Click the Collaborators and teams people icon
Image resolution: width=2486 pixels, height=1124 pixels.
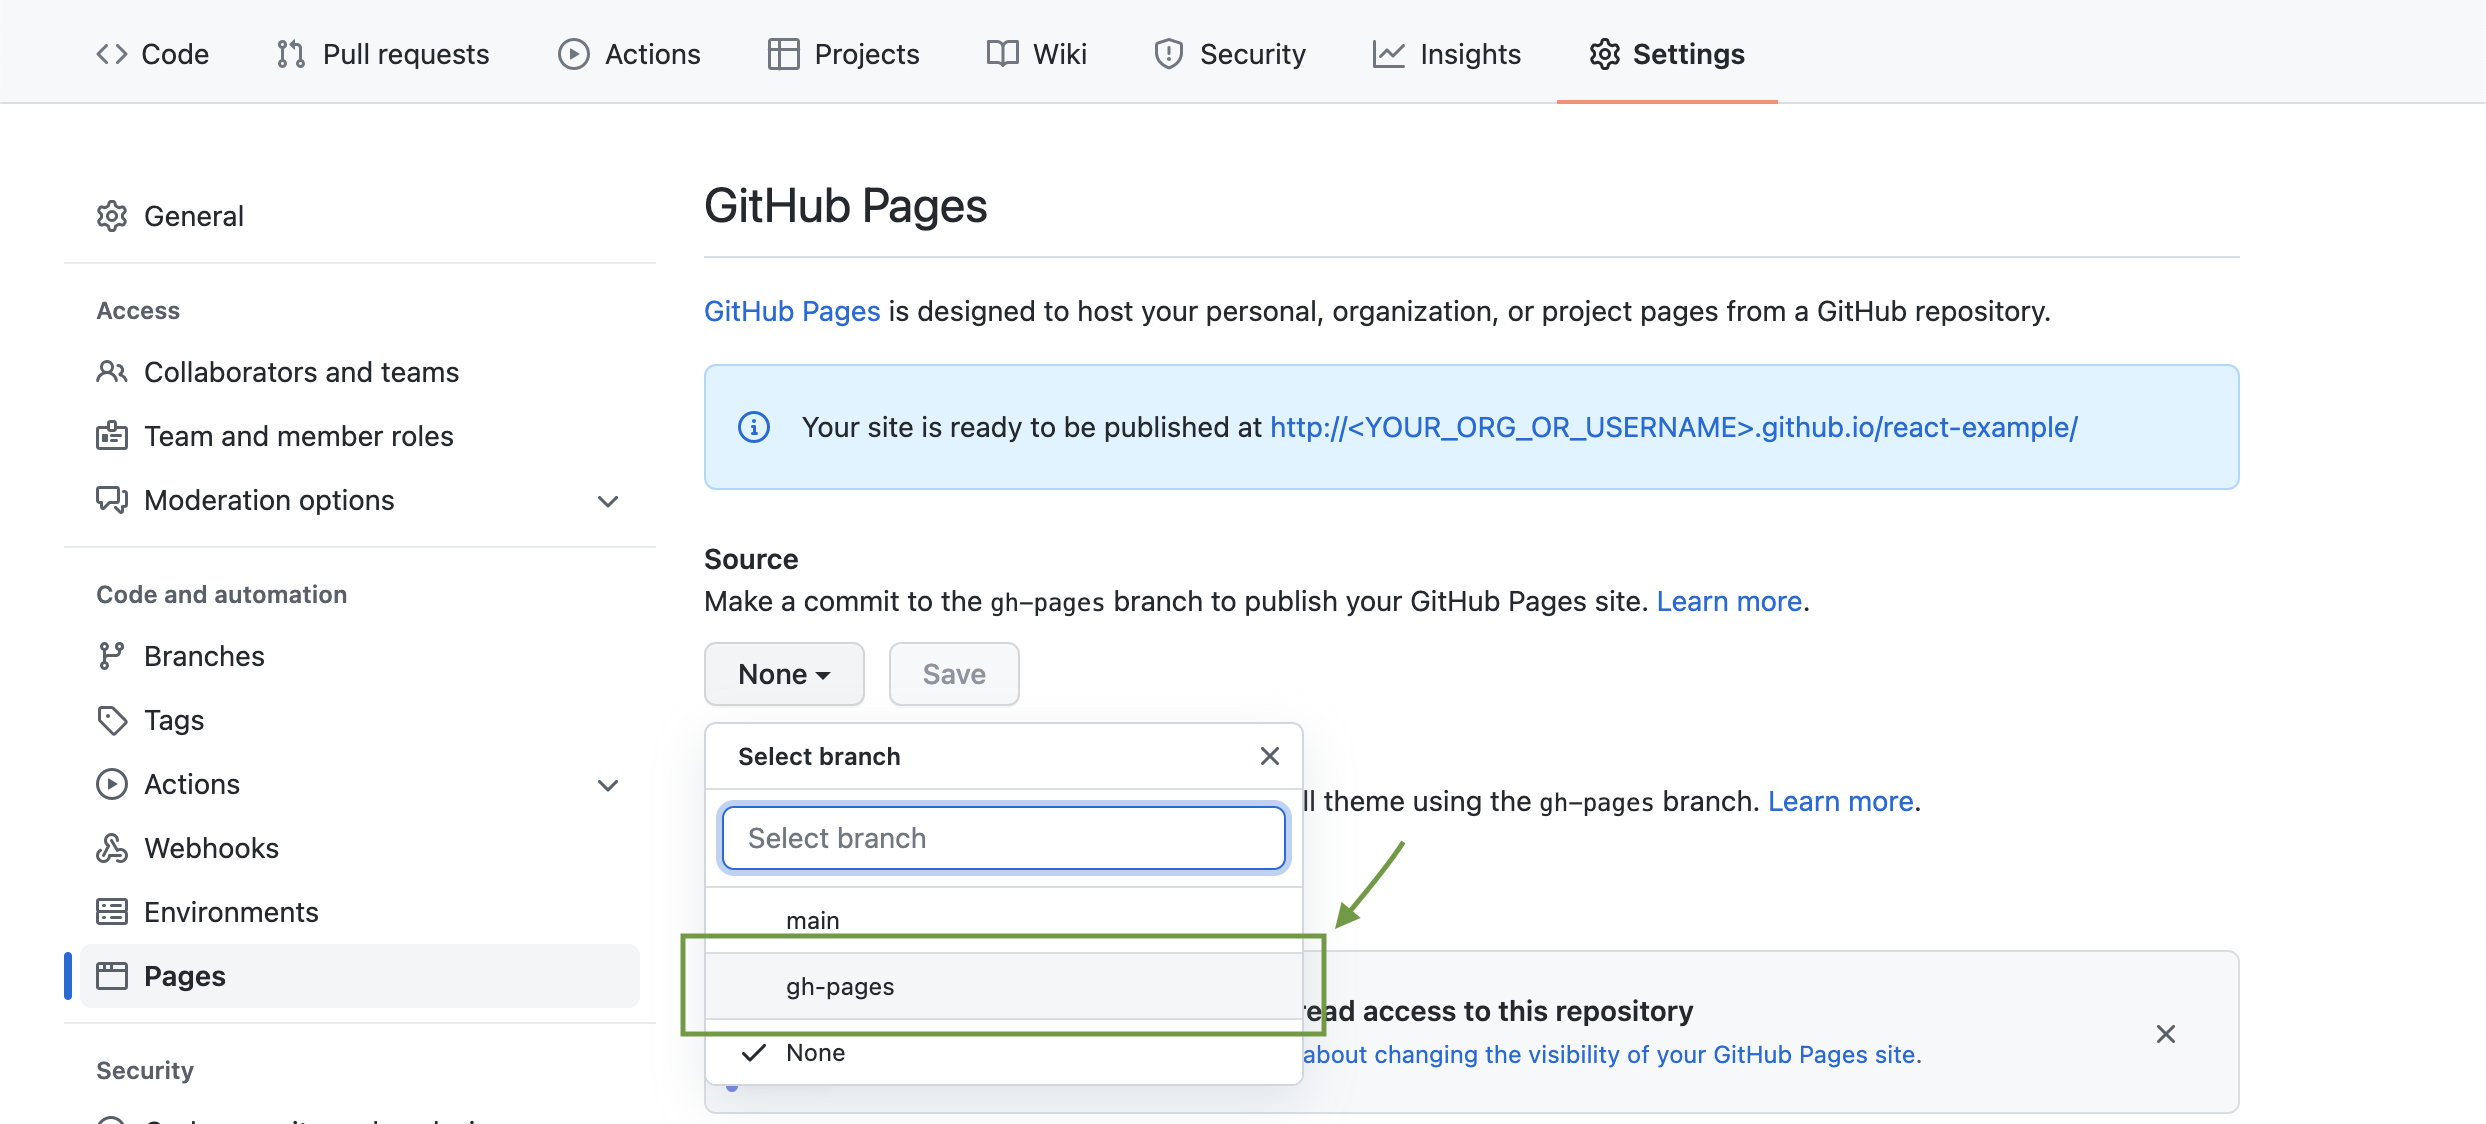point(112,372)
